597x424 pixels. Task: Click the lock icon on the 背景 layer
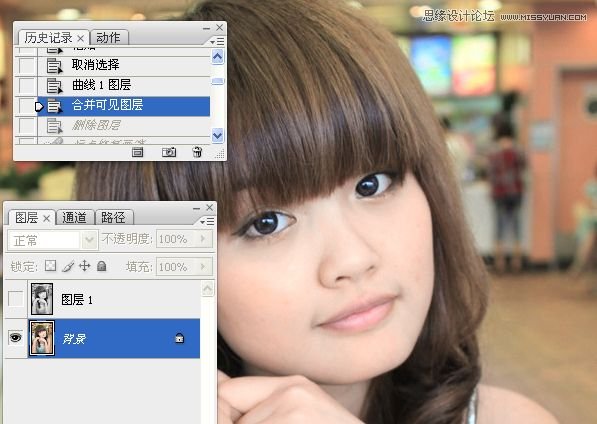(179, 338)
